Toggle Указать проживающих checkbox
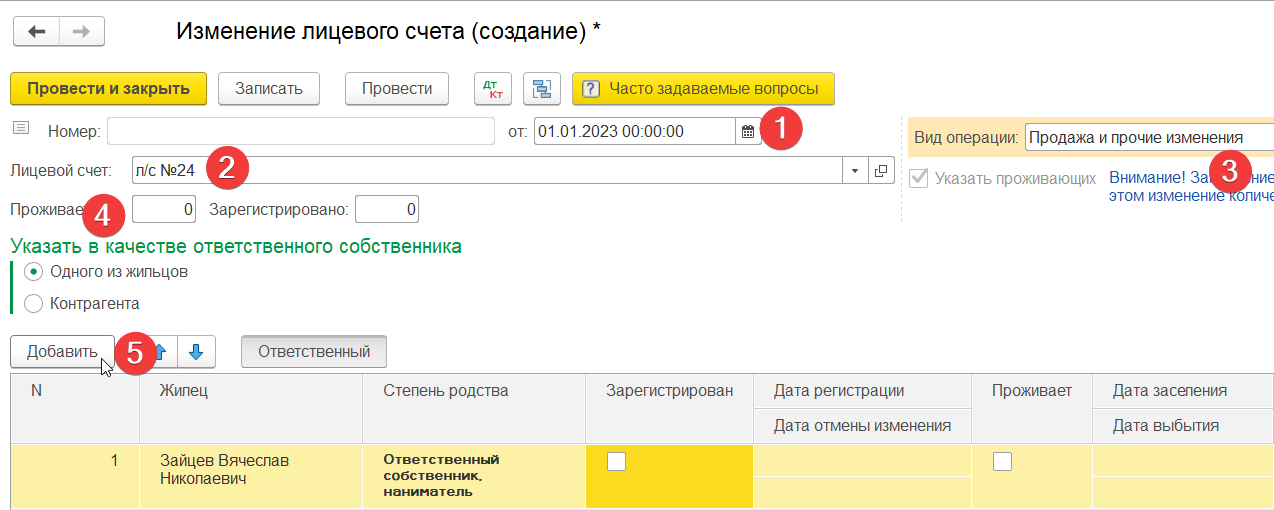1274x510 pixels. click(x=918, y=179)
